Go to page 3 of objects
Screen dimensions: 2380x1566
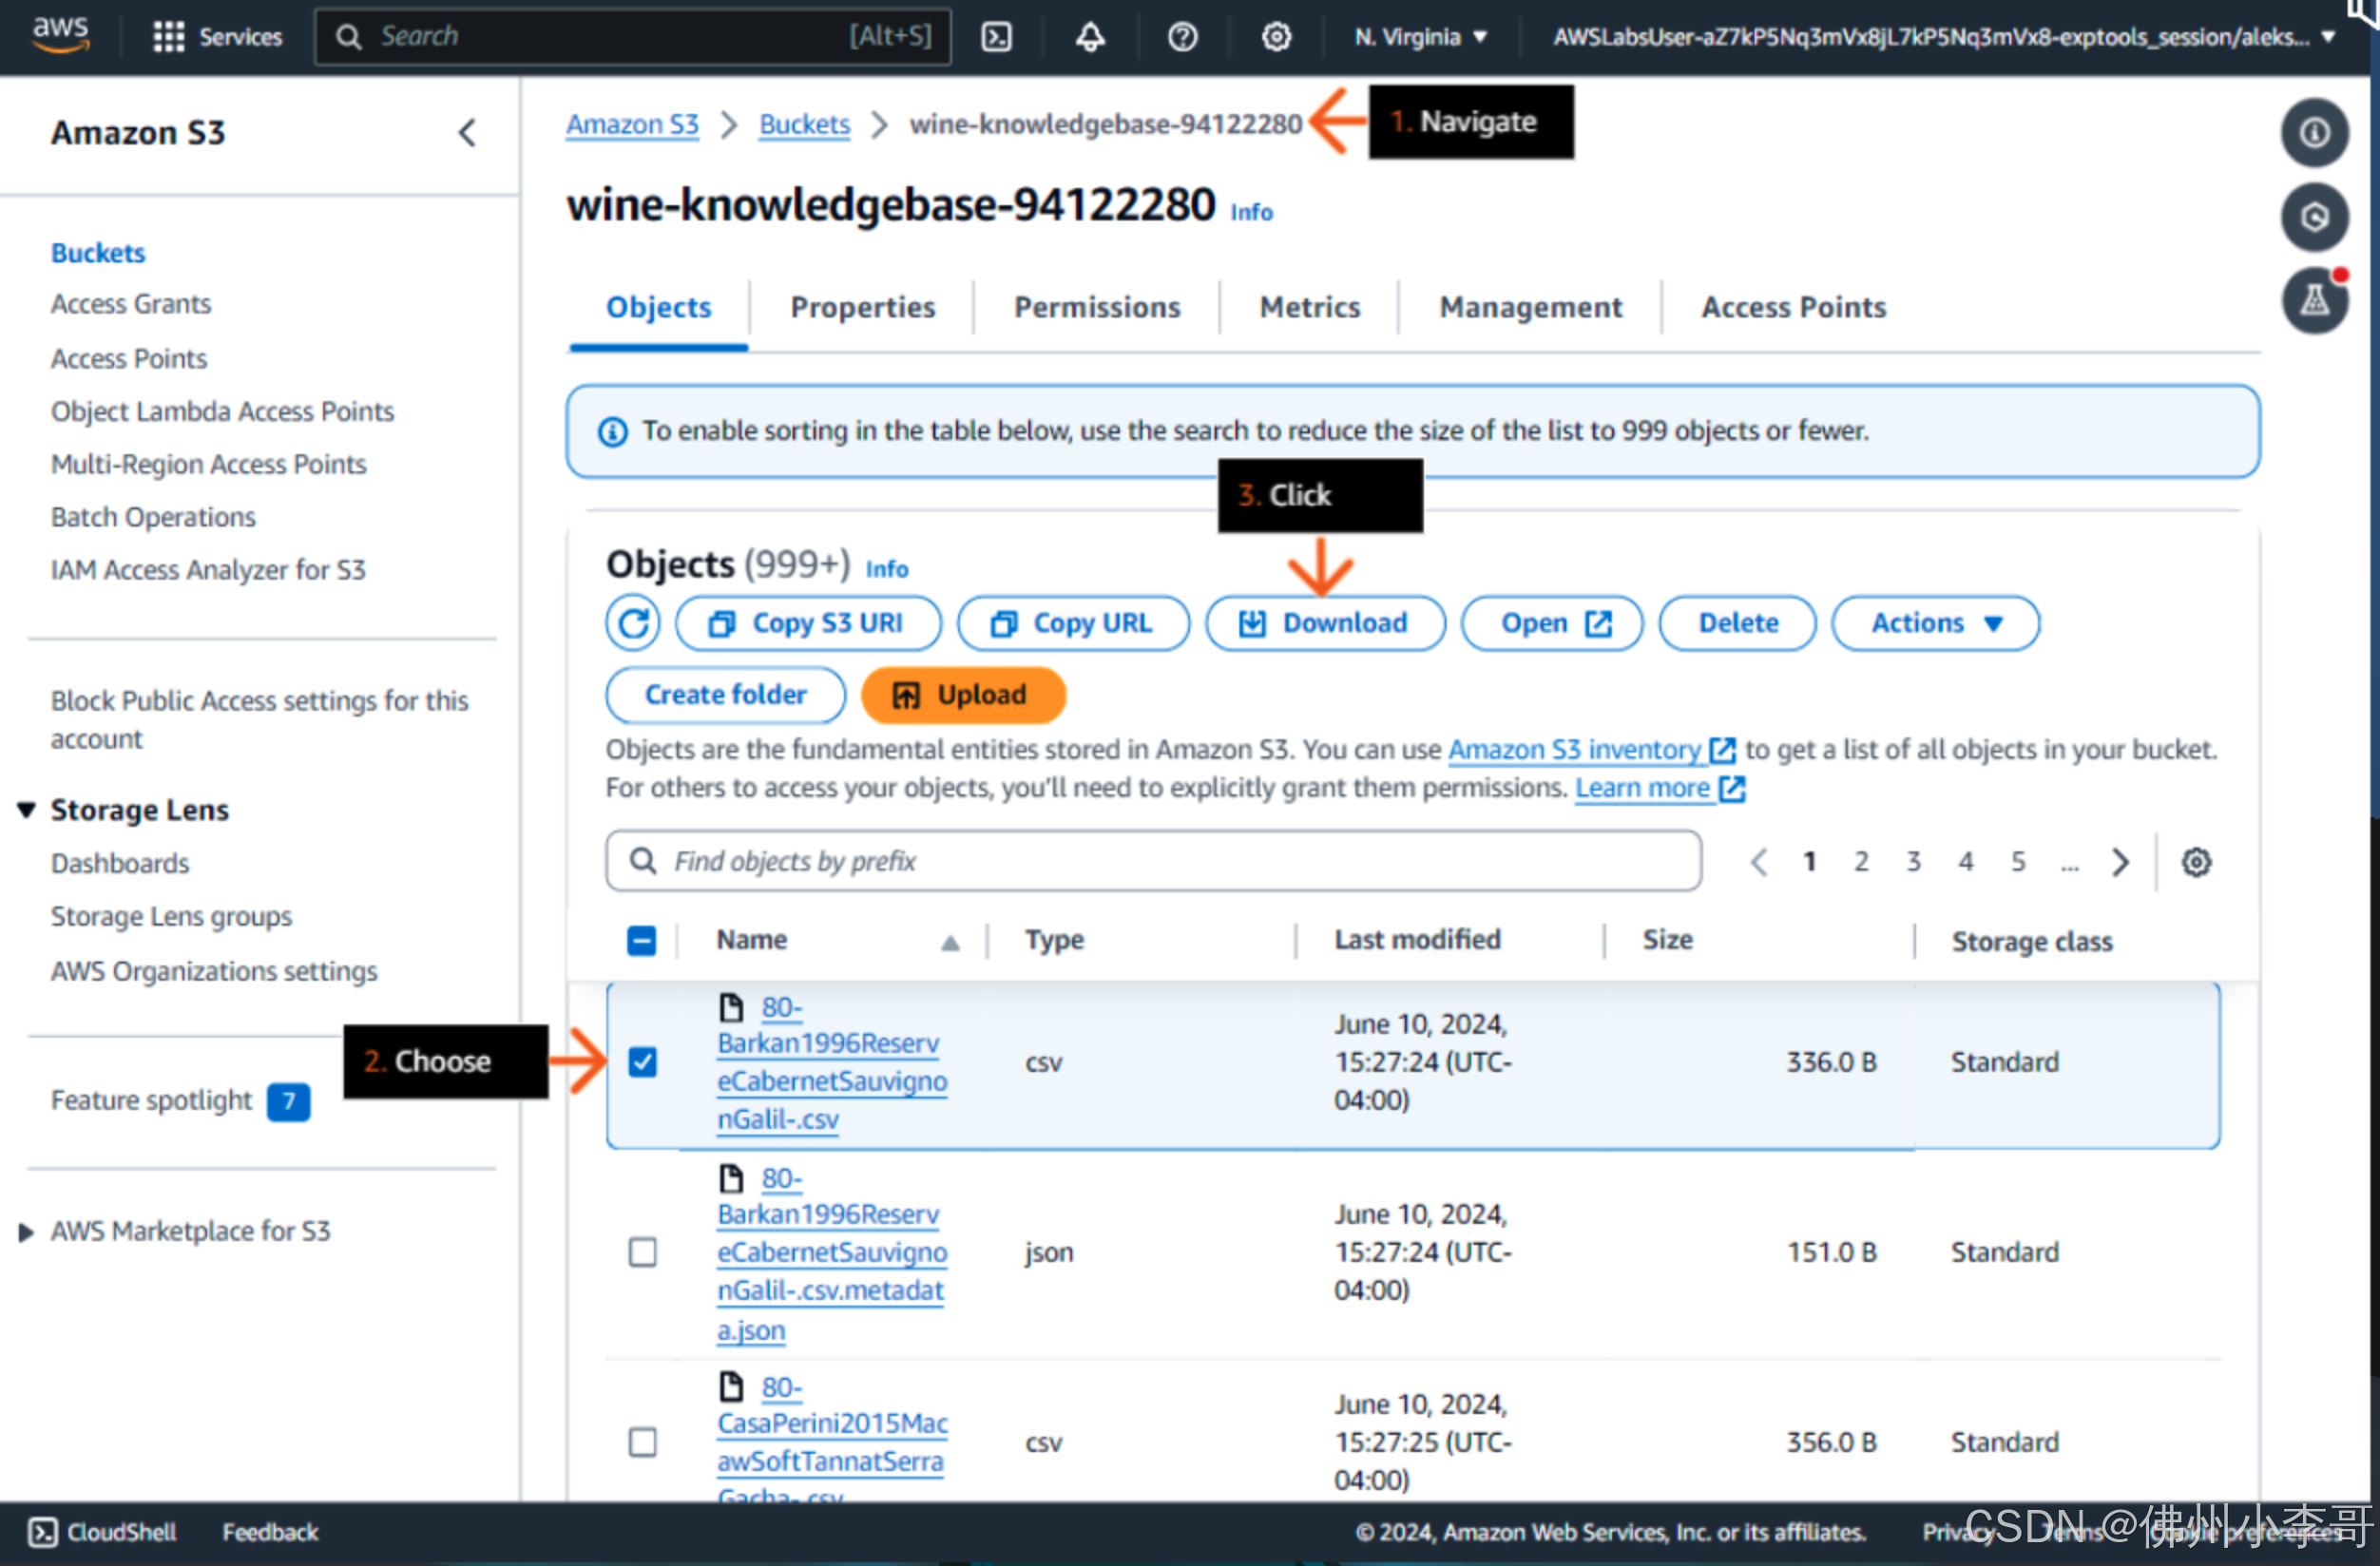point(1912,861)
